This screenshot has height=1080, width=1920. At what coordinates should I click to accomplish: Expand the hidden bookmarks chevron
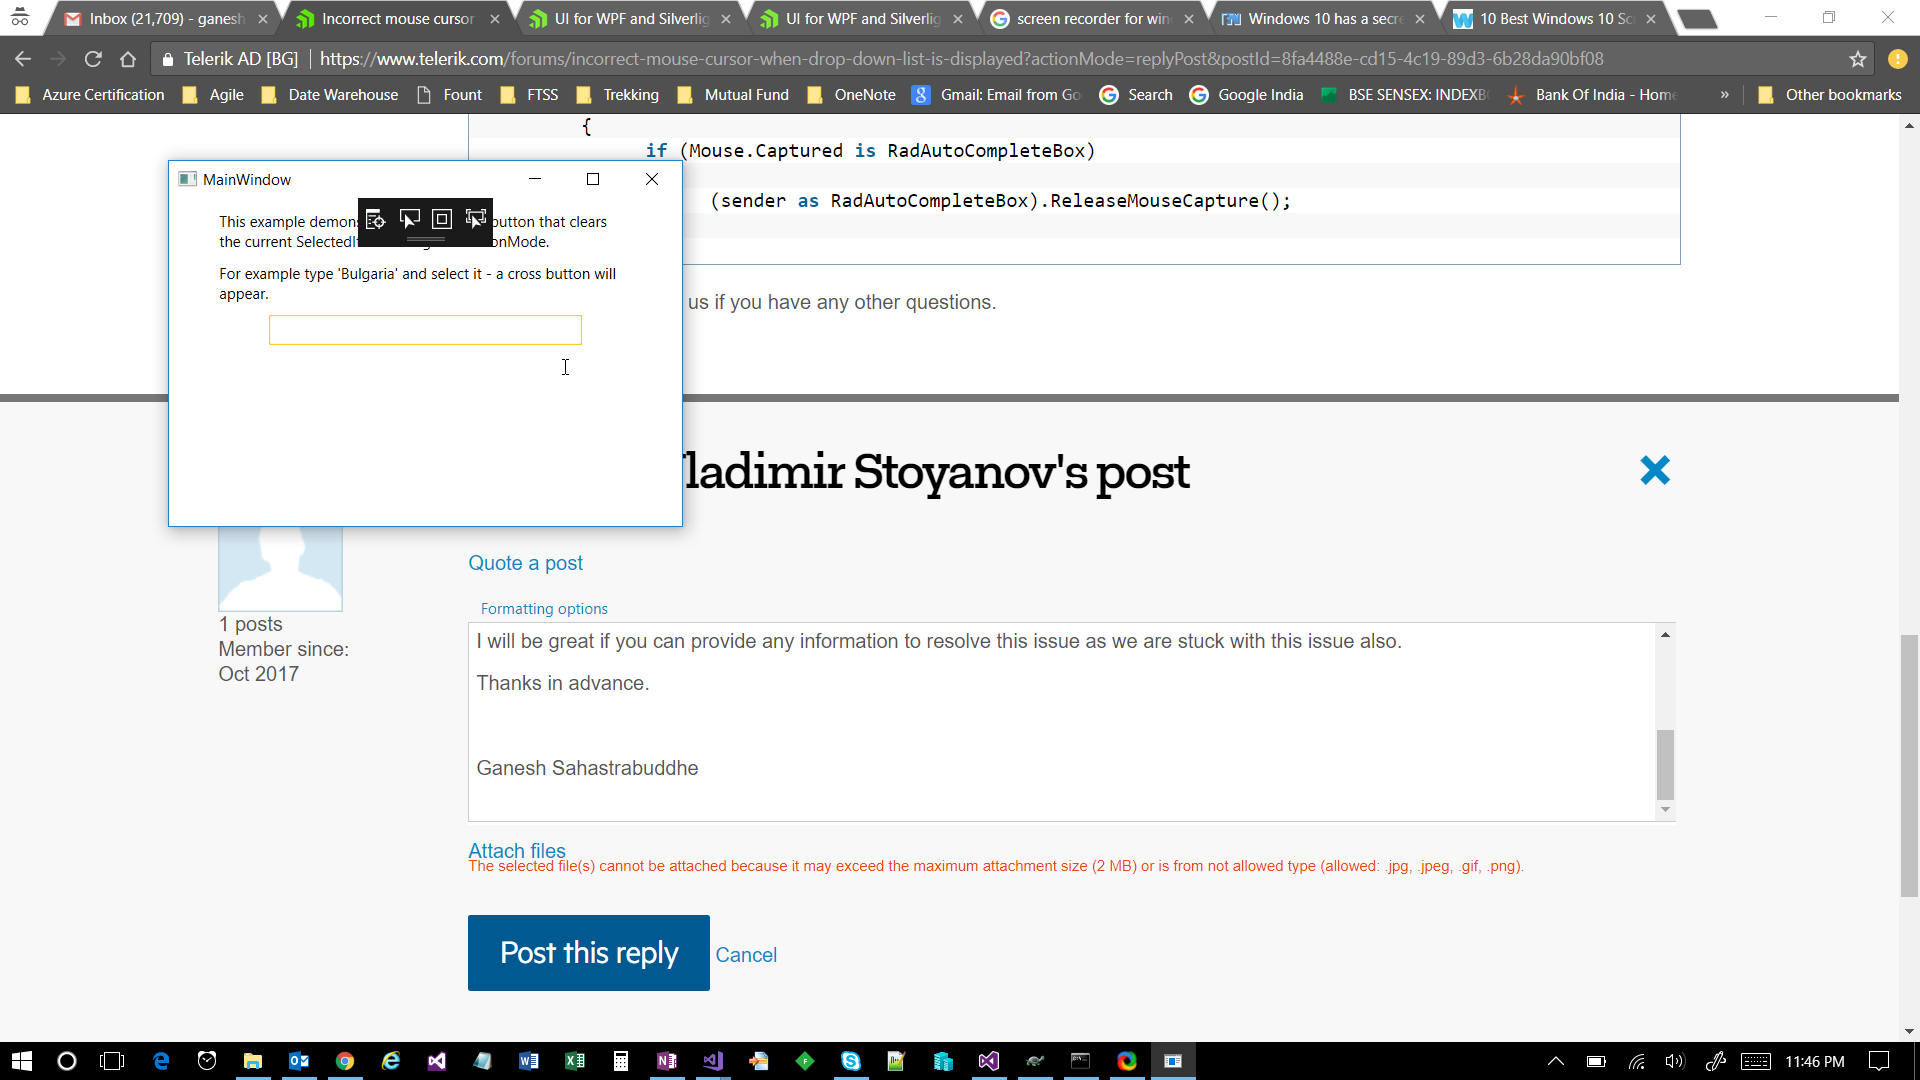click(x=1724, y=95)
